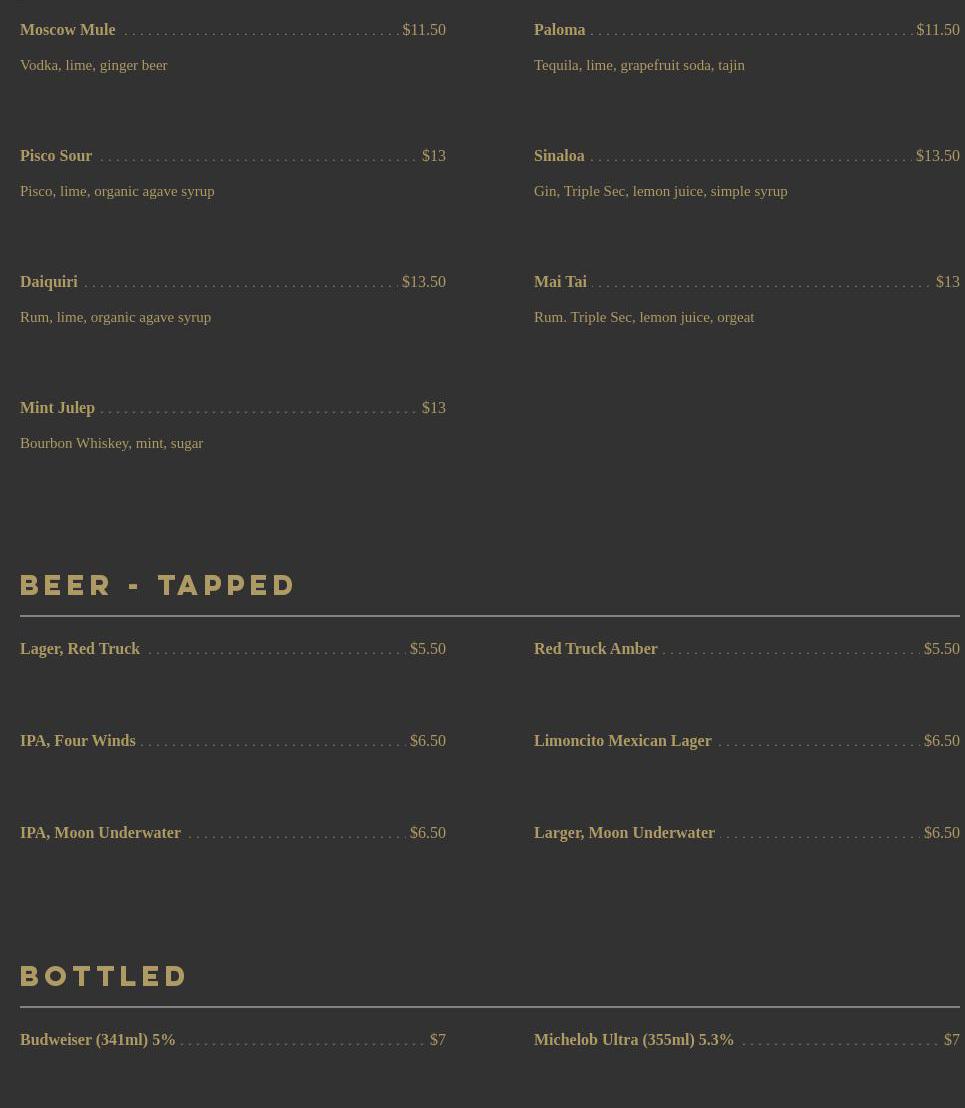The height and width of the screenshot is (1108, 965).
Task: Open the Sinaloa cocktail entry
Action: coord(559,156)
